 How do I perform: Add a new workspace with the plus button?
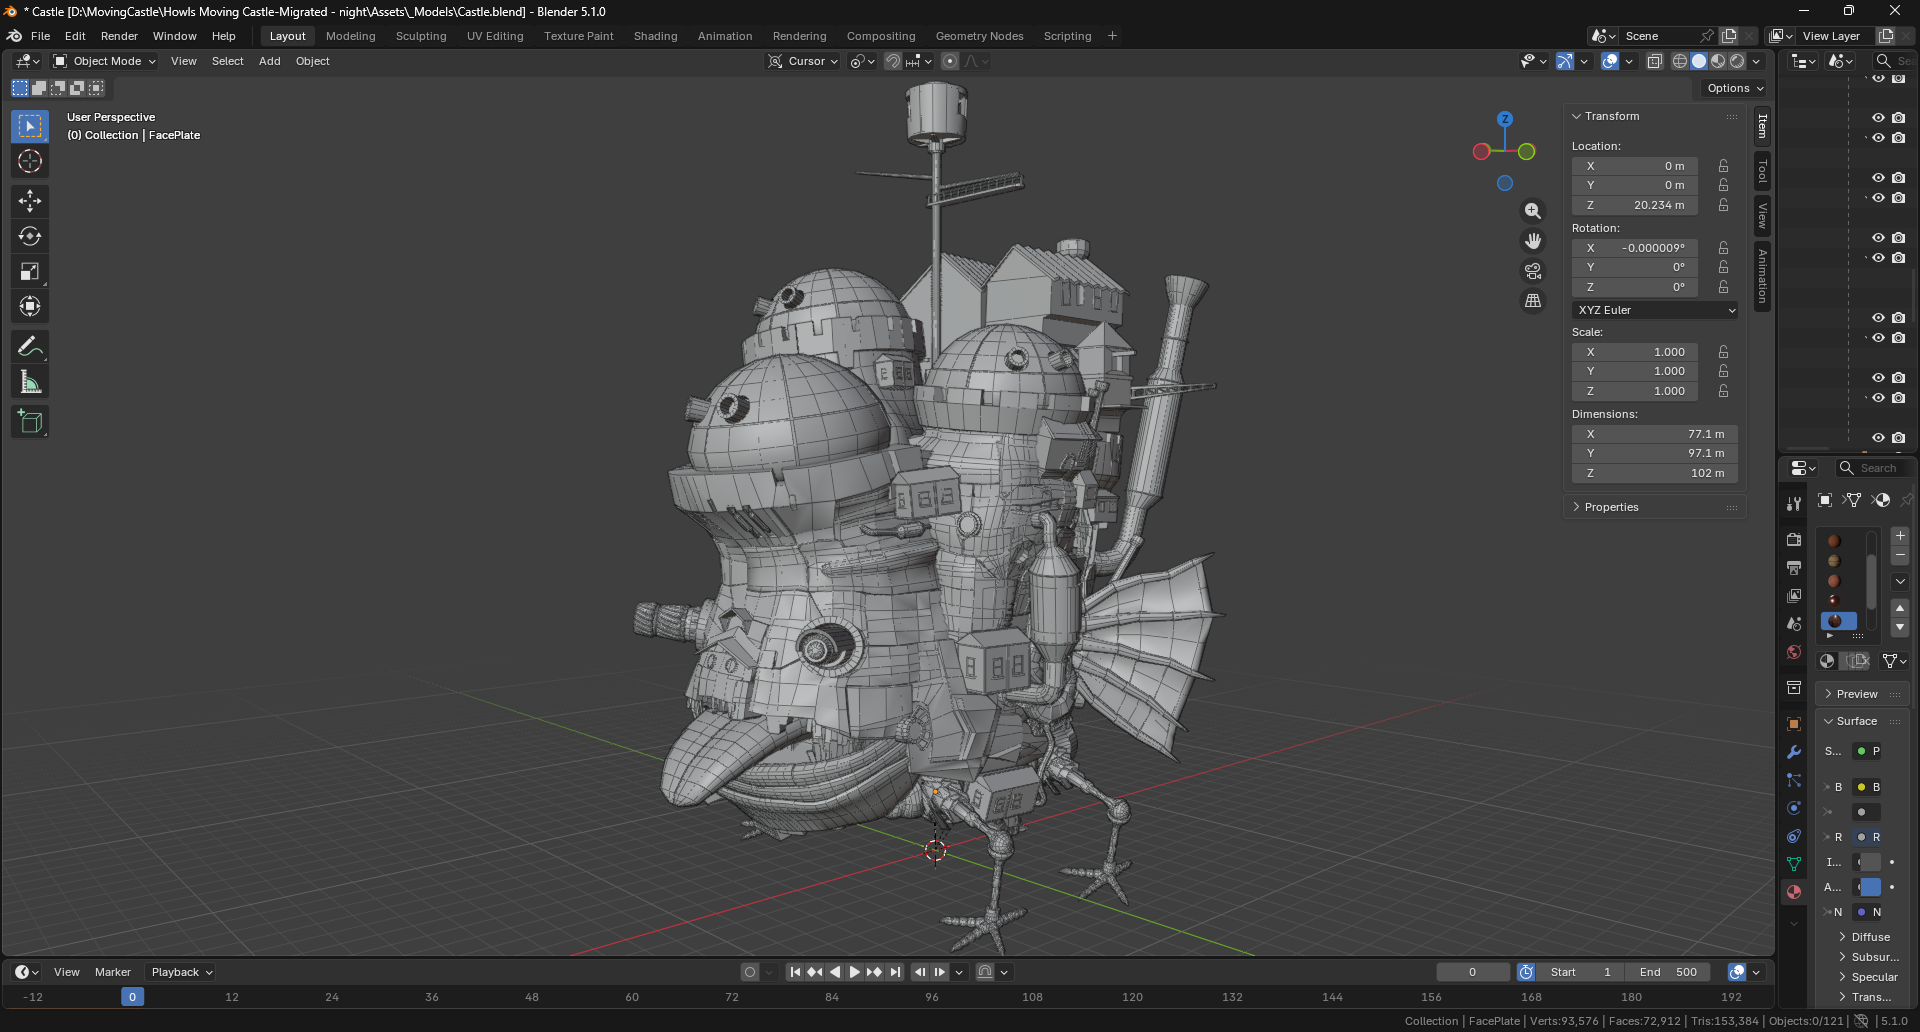click(1112, 36)
